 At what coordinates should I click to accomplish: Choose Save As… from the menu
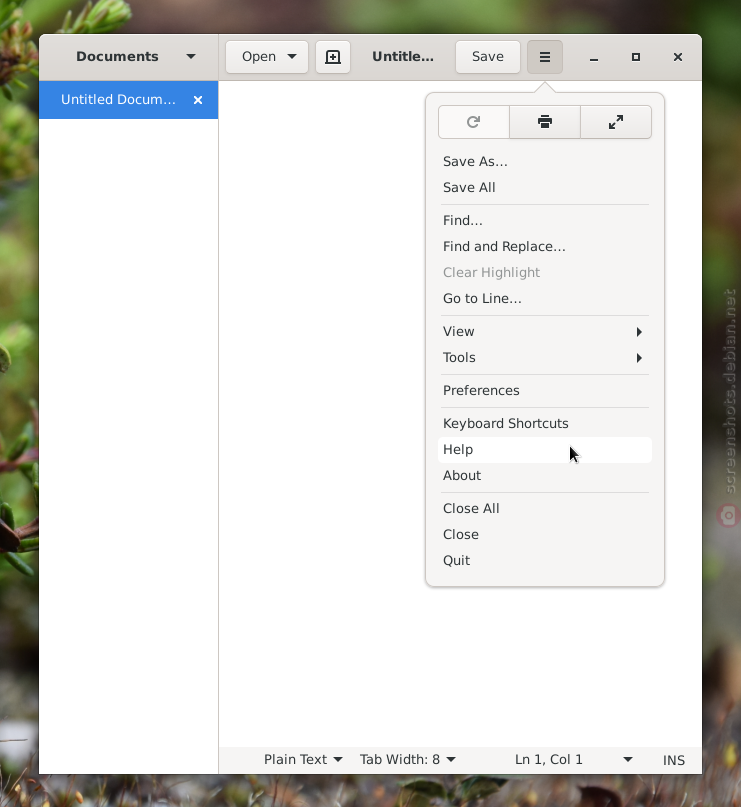click(x=544, y=162)
